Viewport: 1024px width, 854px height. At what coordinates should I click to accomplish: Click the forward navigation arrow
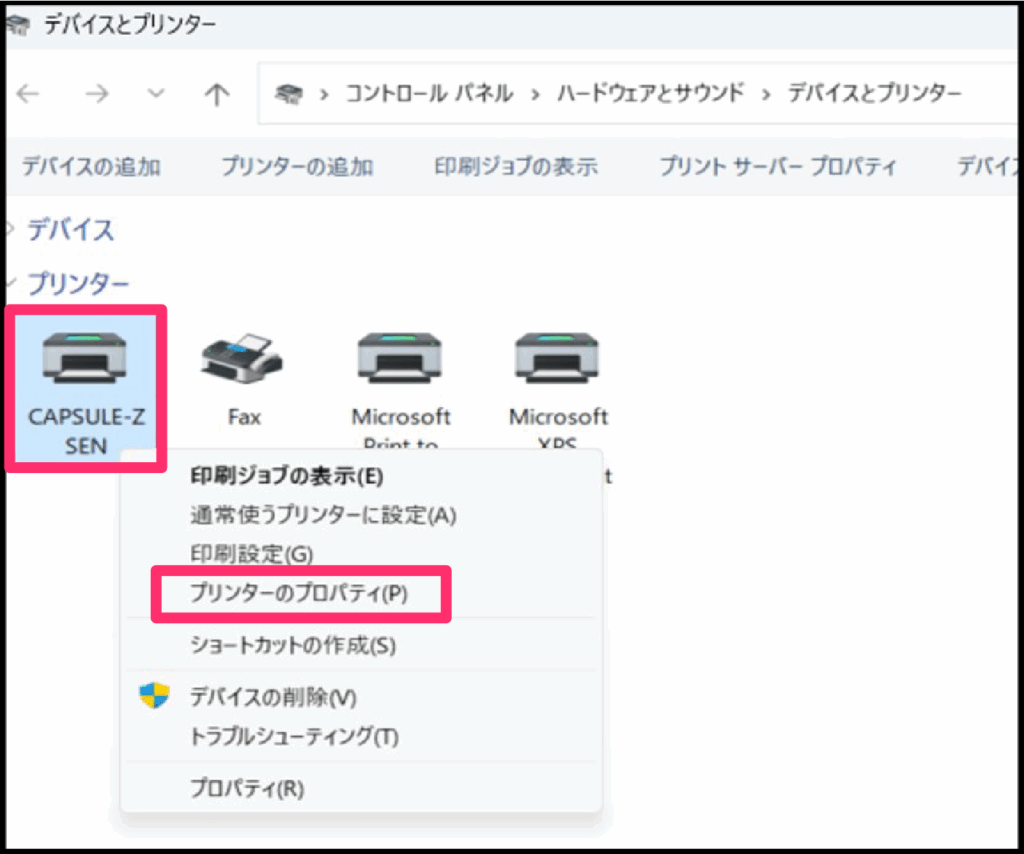[x=96, y=94]
